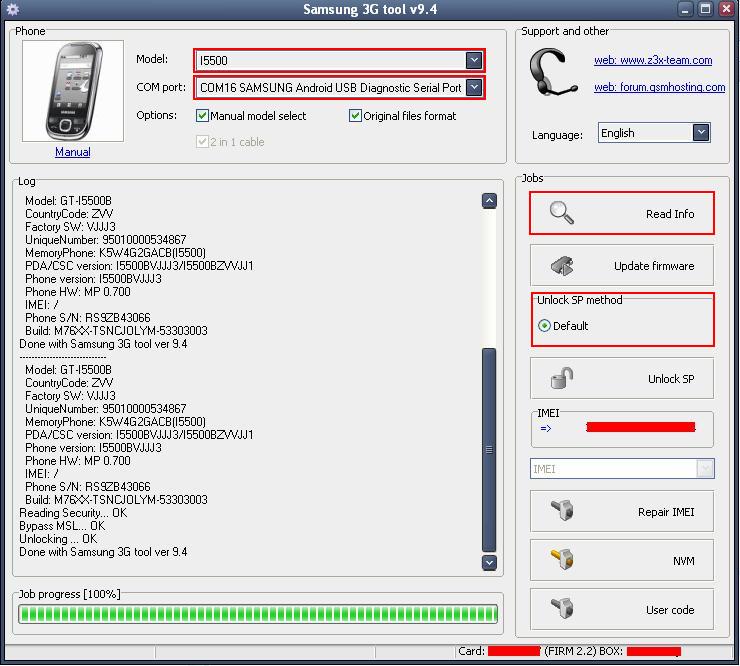Image resolution: width=740 pixels, height=666 pixels.
Task: Open the COM port dropdown list
Action: 473,87
